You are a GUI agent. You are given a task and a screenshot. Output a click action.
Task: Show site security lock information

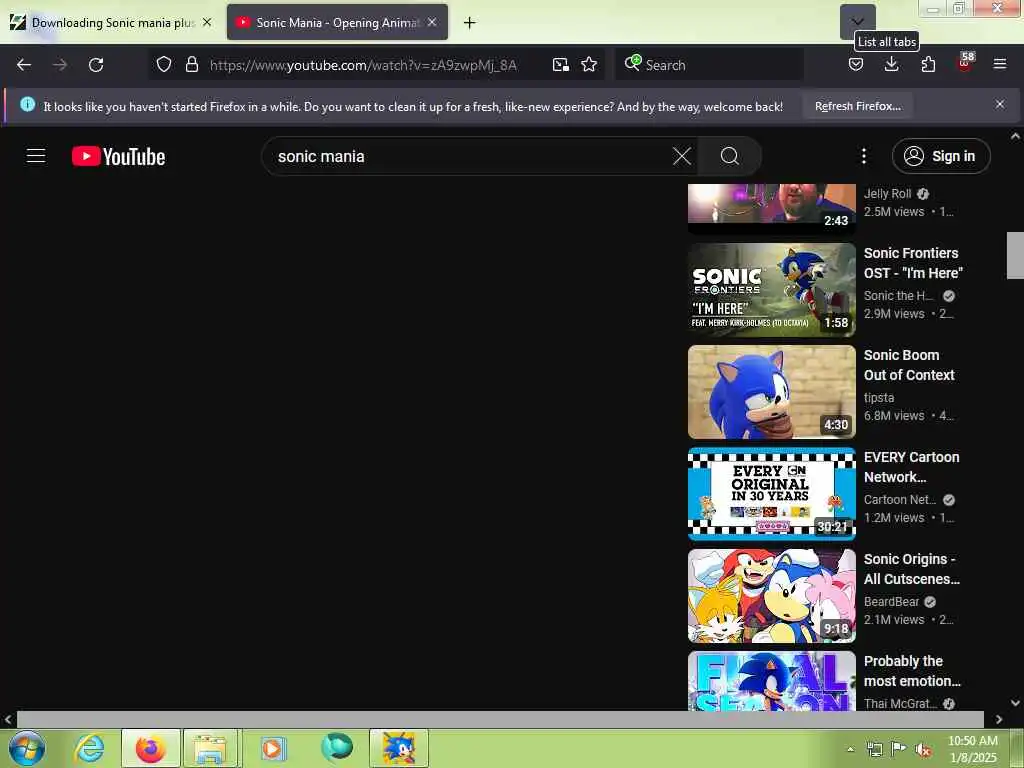(x=191, y=65)
